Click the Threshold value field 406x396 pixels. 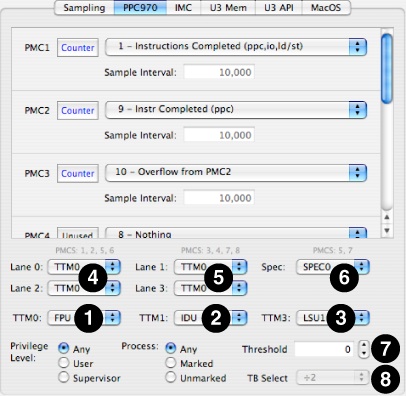[x=324, y=349]
